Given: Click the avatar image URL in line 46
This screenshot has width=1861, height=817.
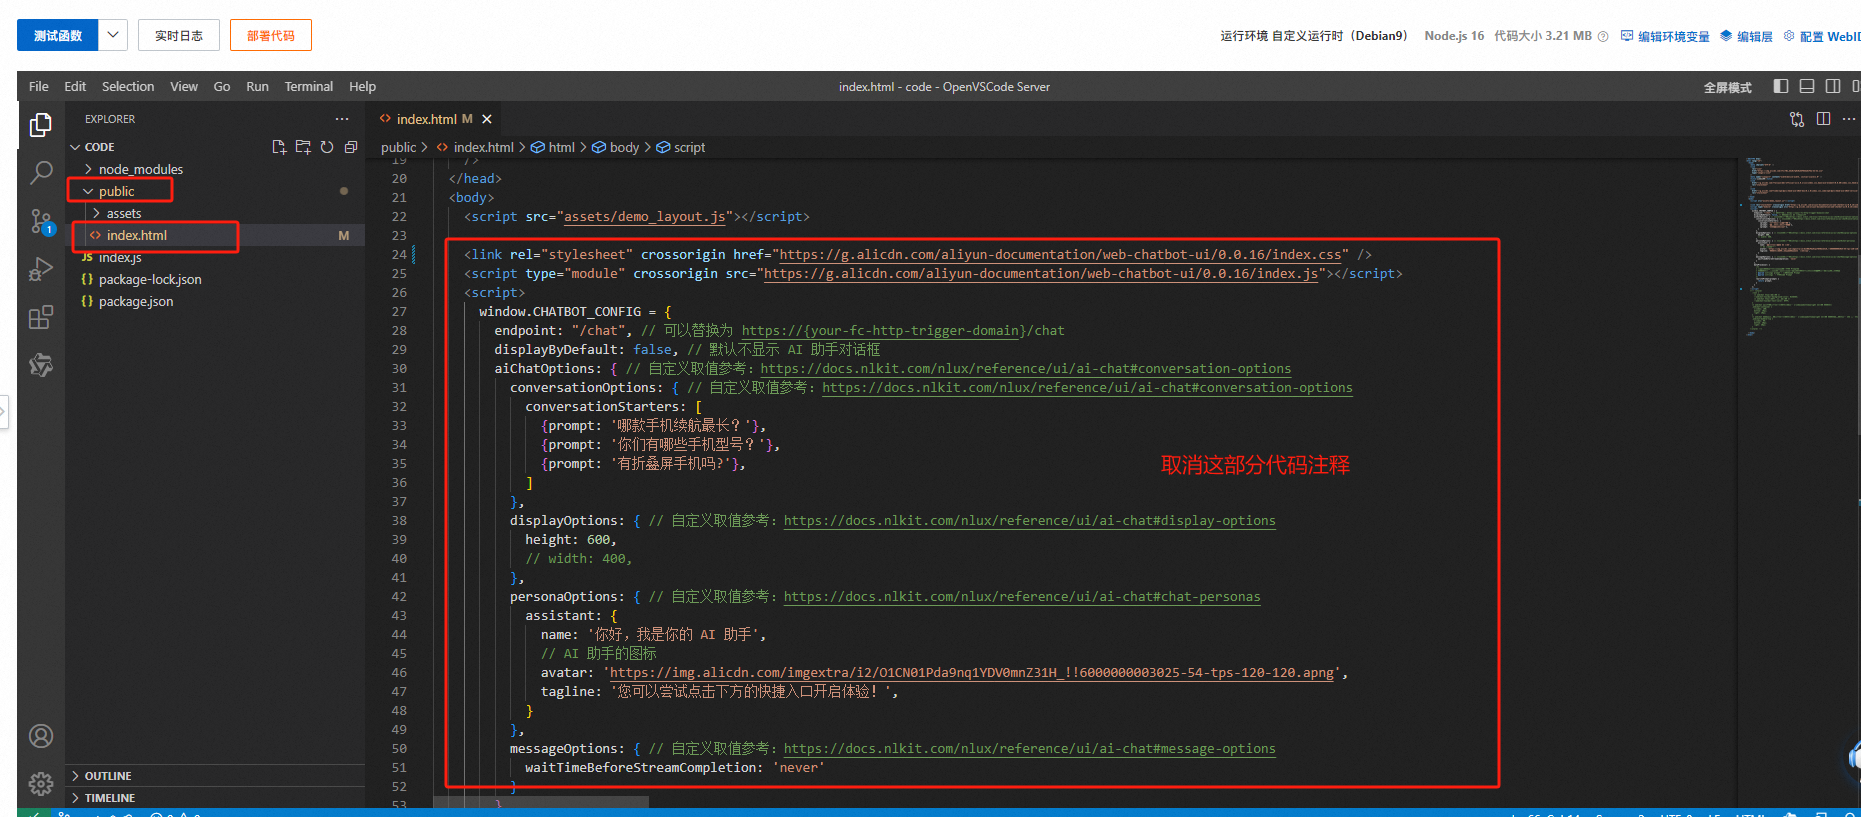Looking at the screenshot, I should pos(972,673).
